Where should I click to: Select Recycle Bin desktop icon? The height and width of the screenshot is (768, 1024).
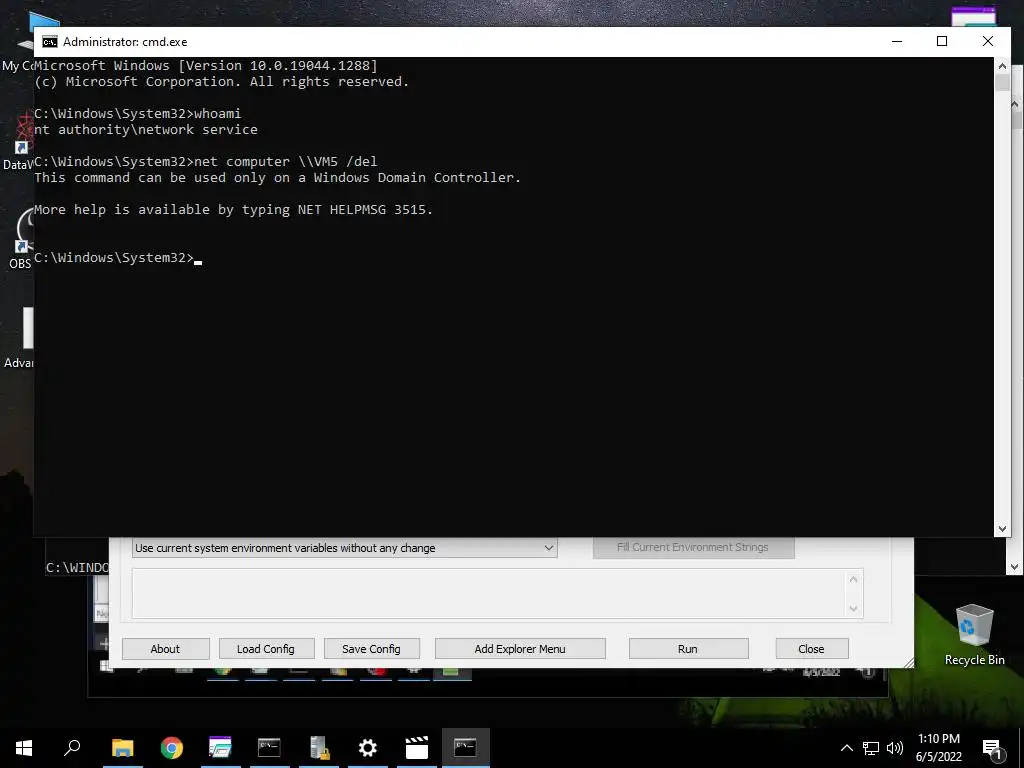[x=974, y=634]
